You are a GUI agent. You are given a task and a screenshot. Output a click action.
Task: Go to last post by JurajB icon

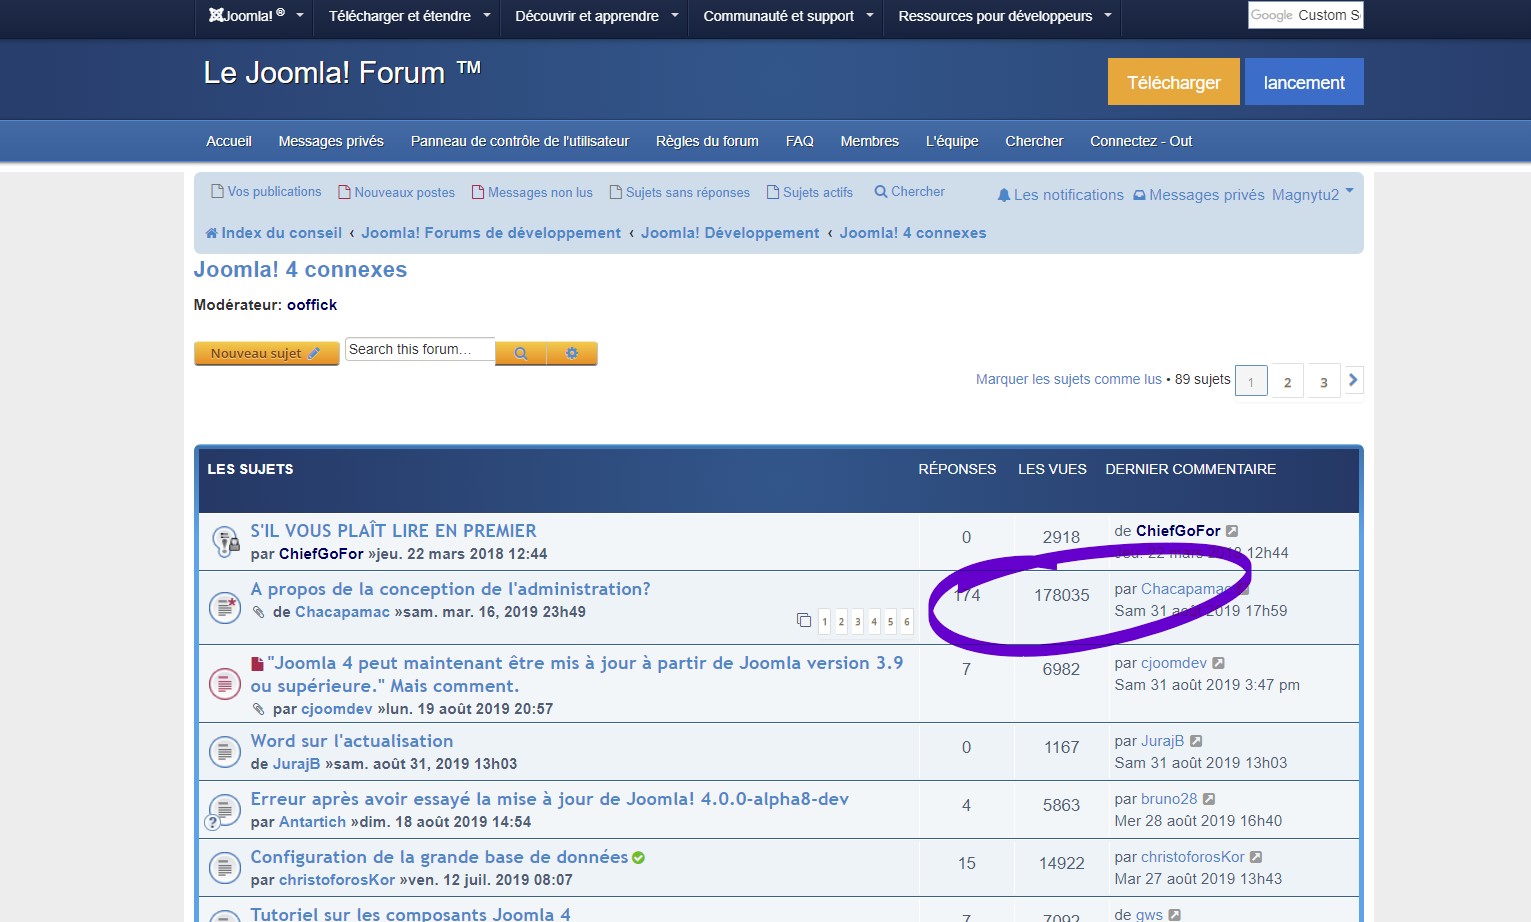coord(1196,741)
